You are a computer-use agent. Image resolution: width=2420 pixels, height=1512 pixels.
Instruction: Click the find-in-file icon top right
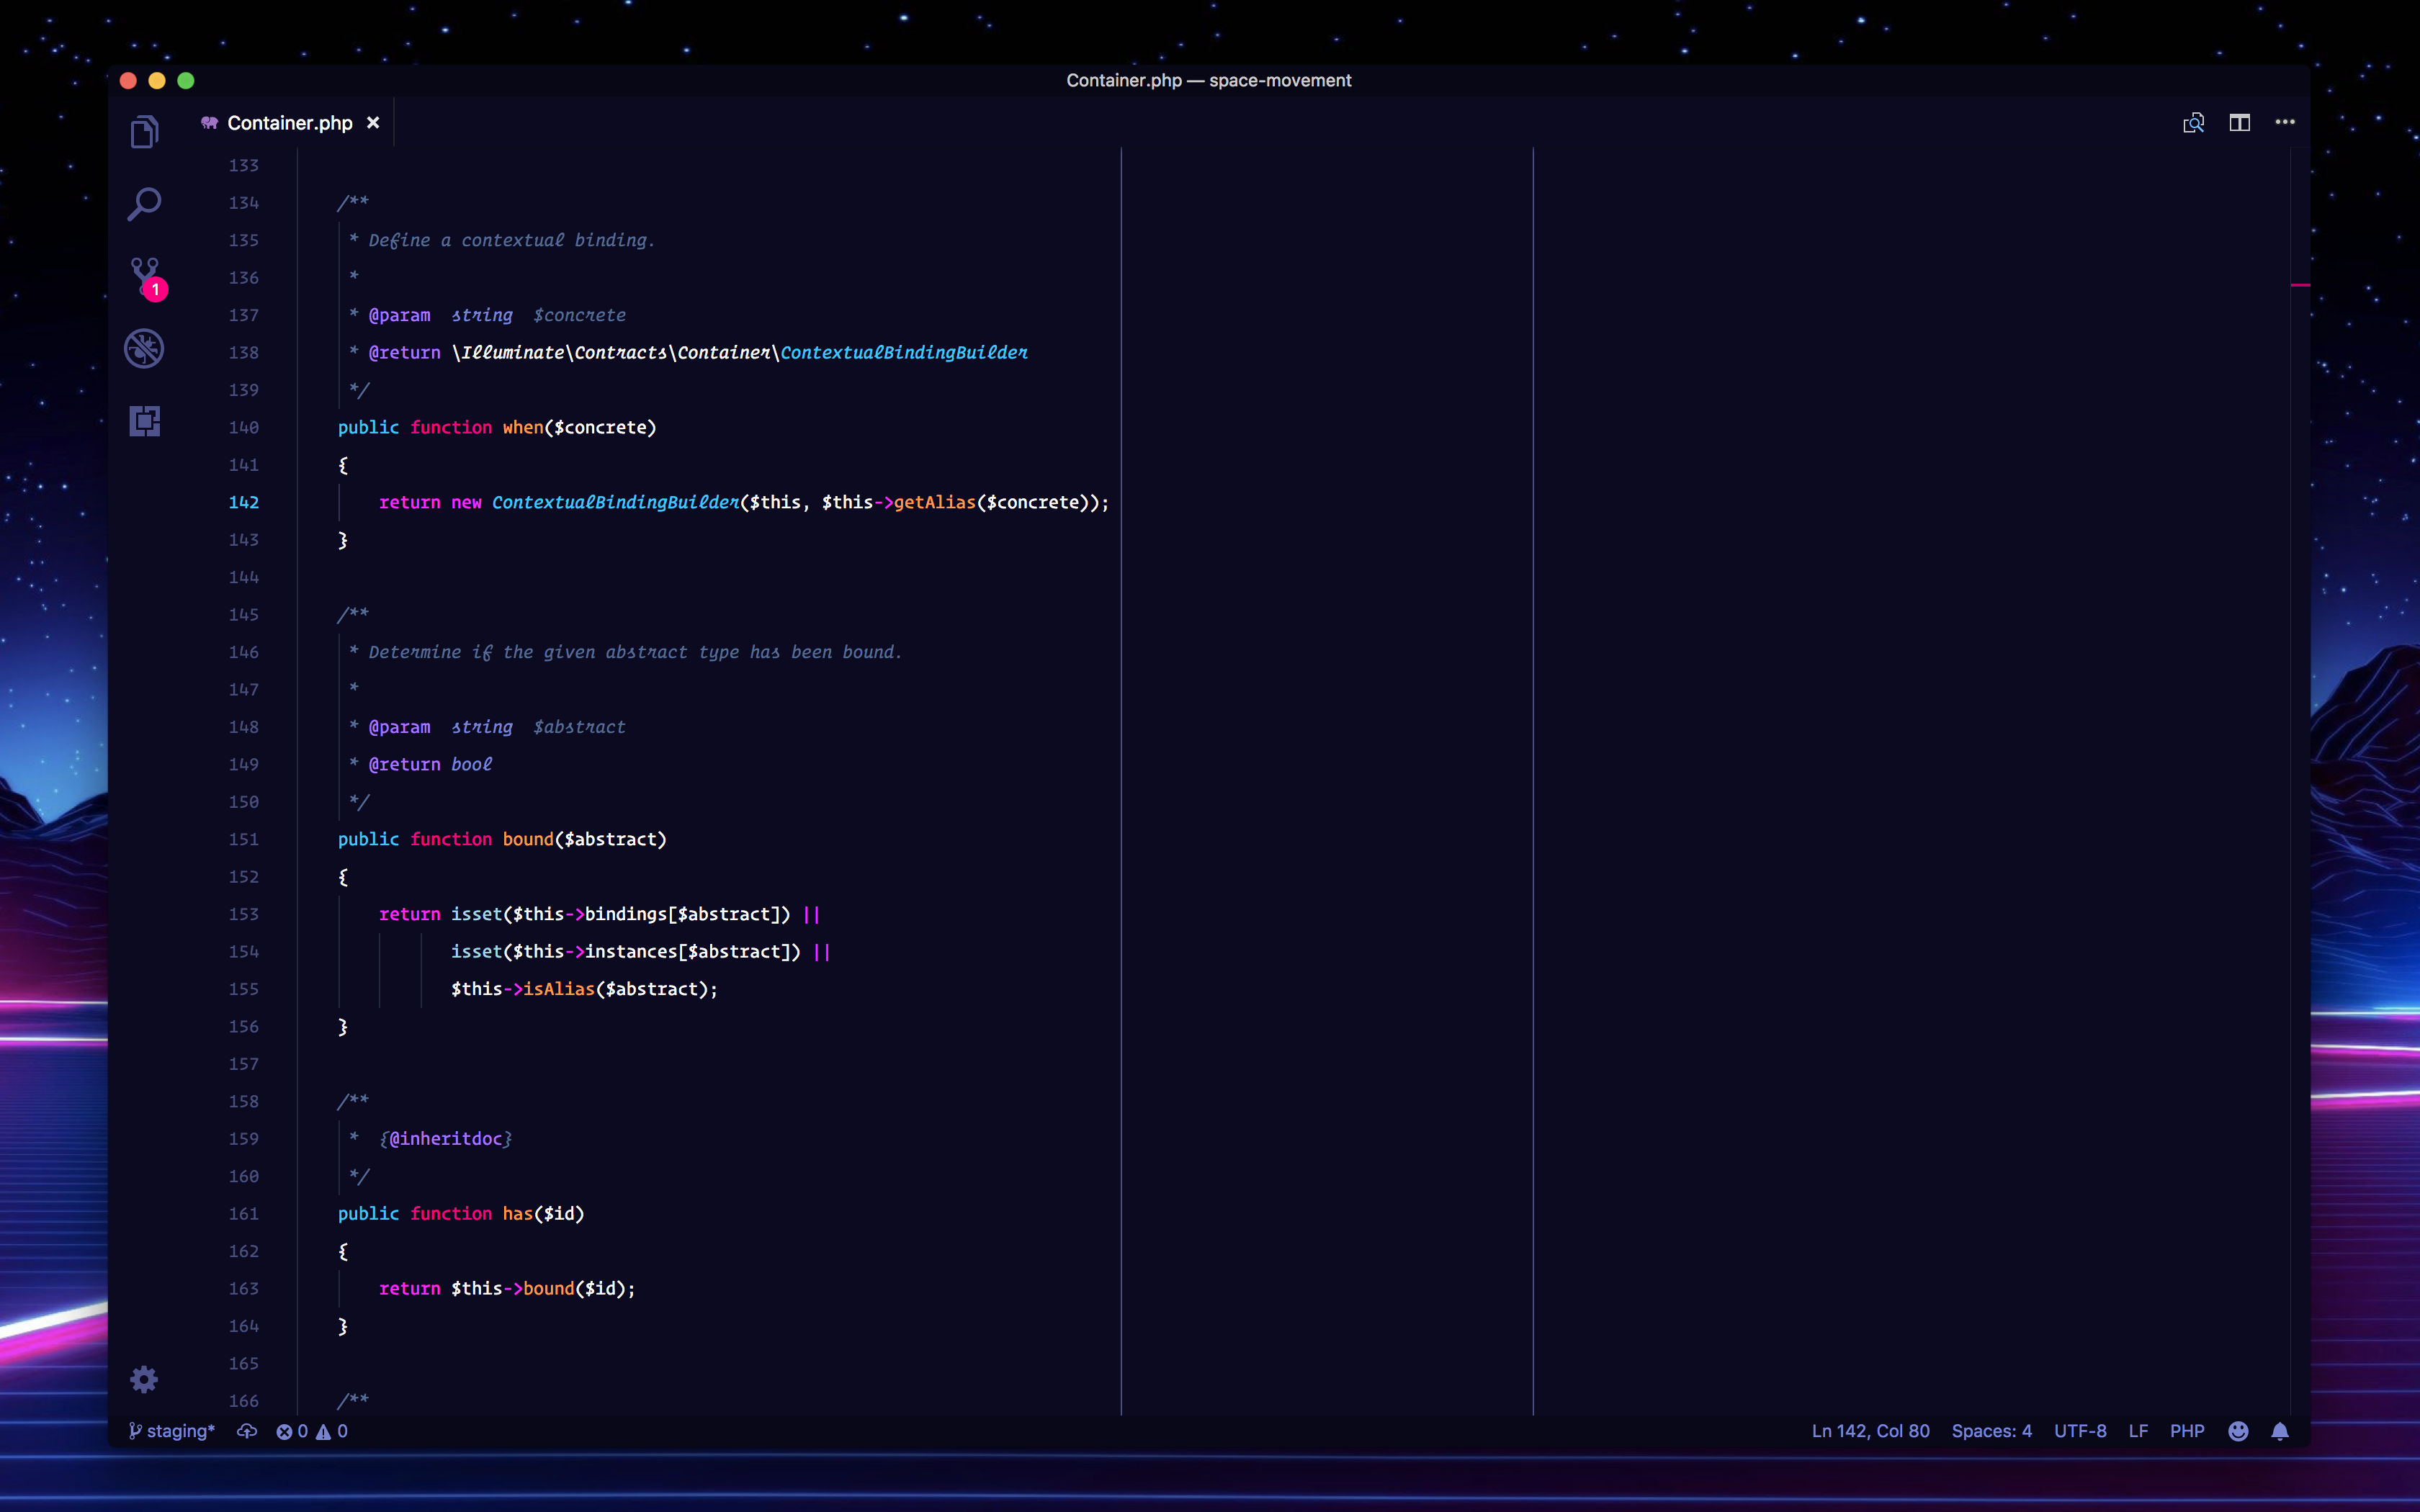pos(2193,122)
